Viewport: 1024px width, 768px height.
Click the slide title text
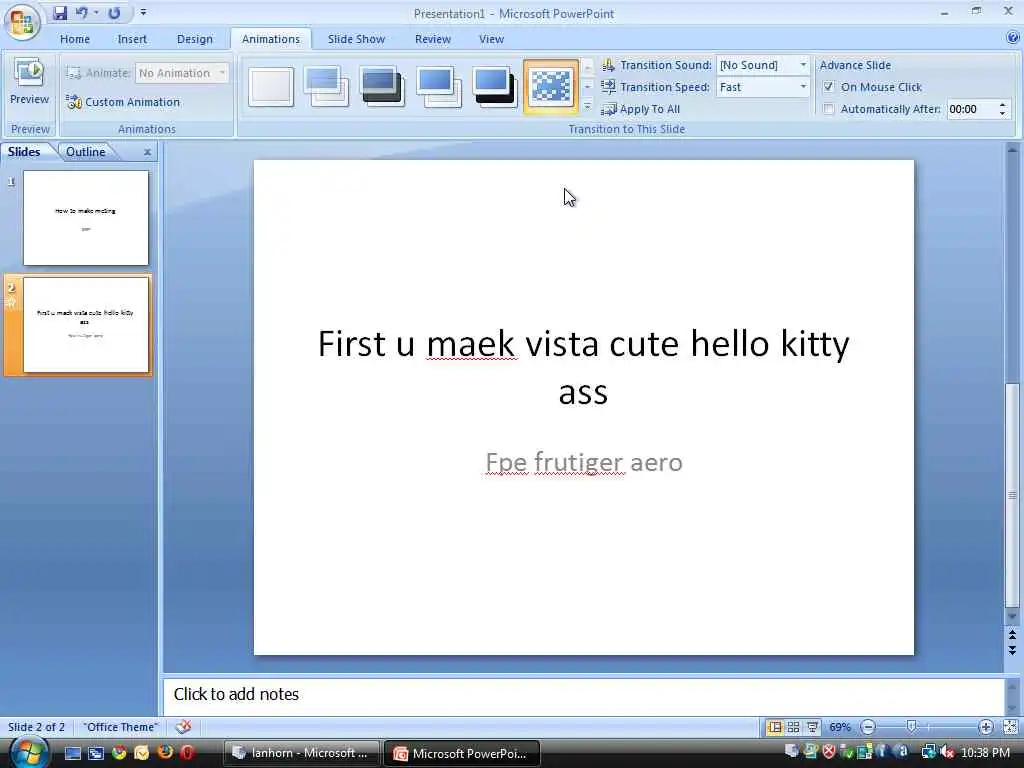click(583, 367)
